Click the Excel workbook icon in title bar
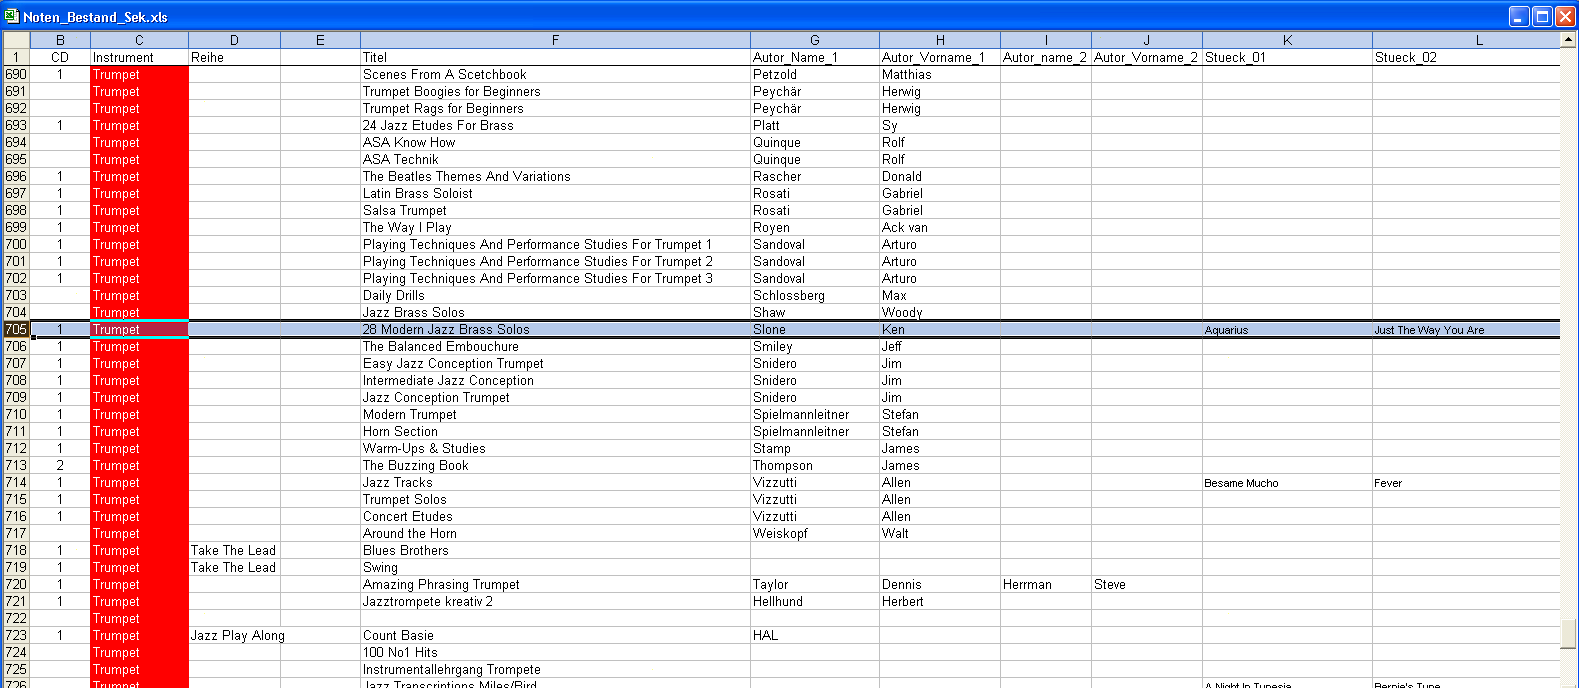Image resolution: width=1579 pixels, height=688 pixels. point(11,16)
